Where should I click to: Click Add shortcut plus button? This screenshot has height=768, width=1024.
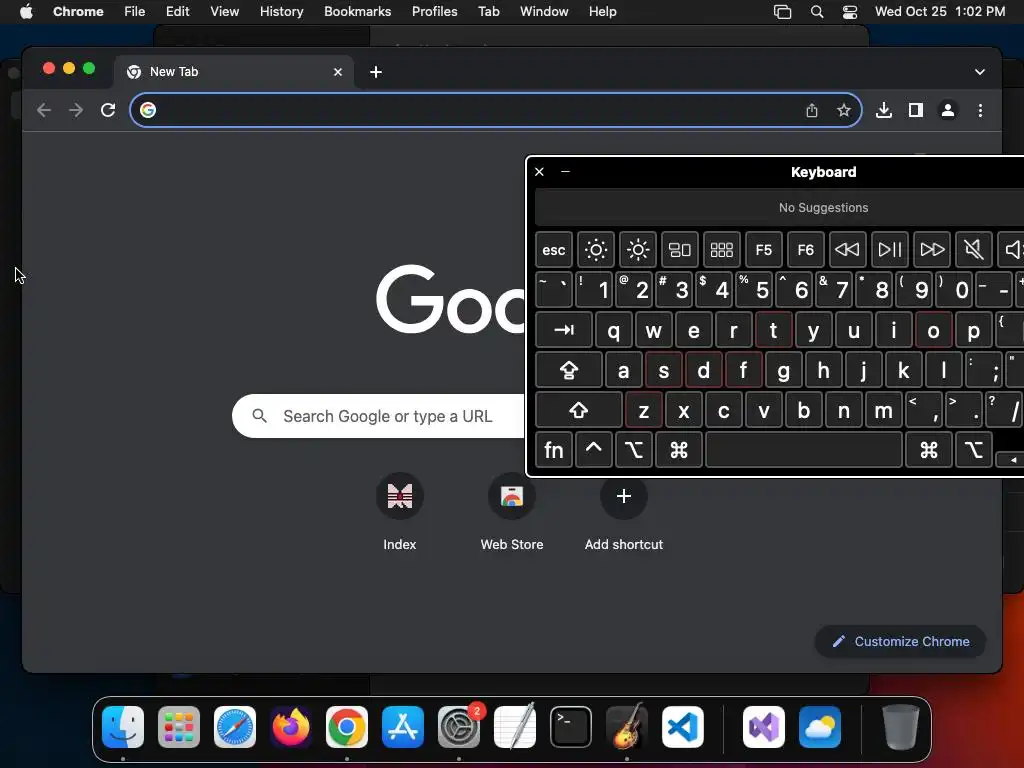pos(624,496)
